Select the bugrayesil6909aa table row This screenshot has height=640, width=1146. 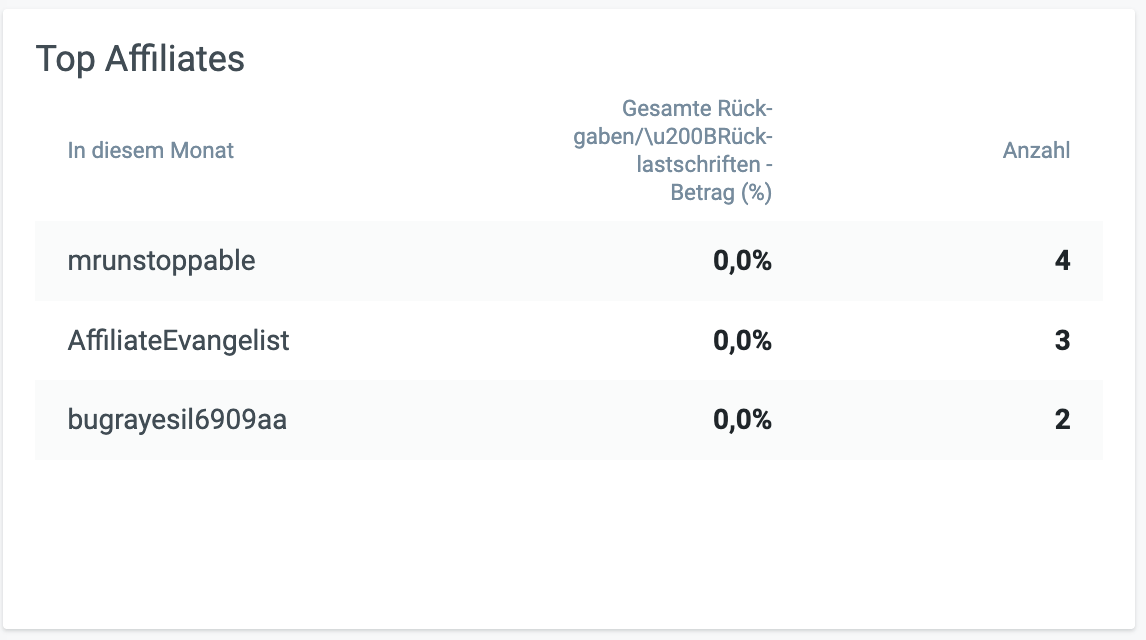(569, 420)
